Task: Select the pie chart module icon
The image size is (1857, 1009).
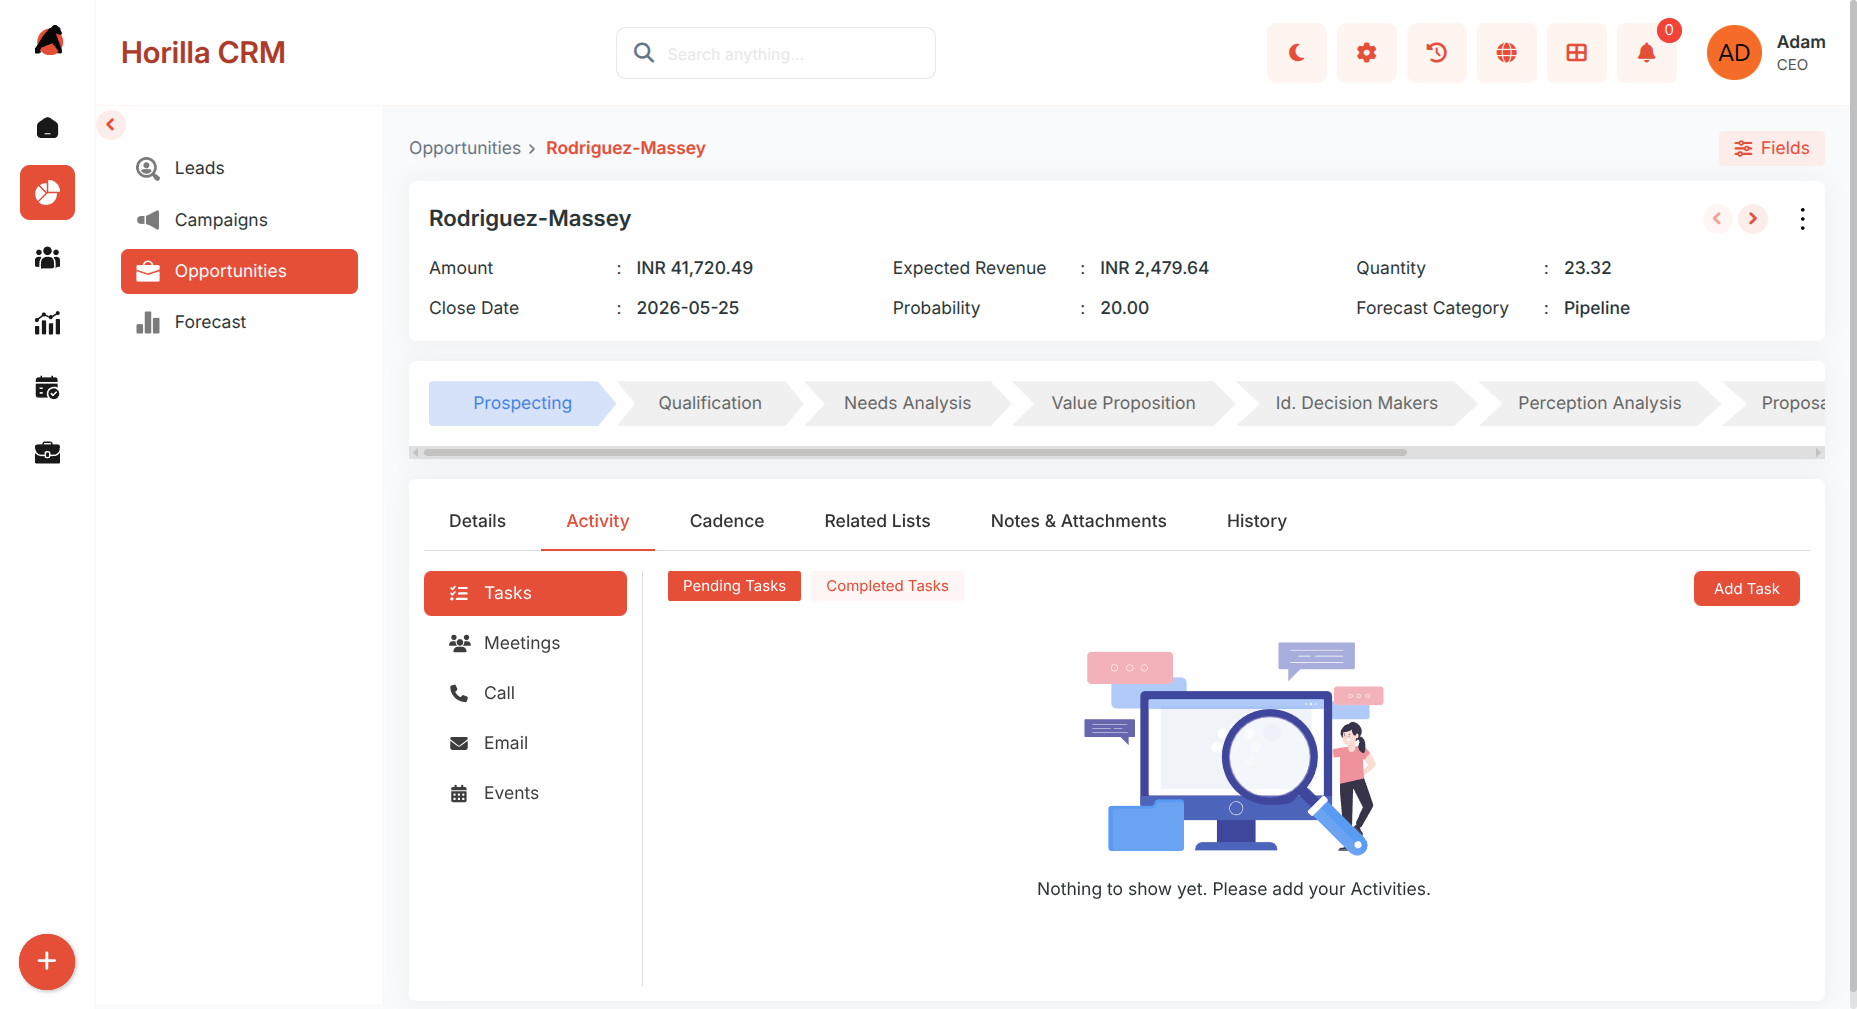Action: point(47,192)
